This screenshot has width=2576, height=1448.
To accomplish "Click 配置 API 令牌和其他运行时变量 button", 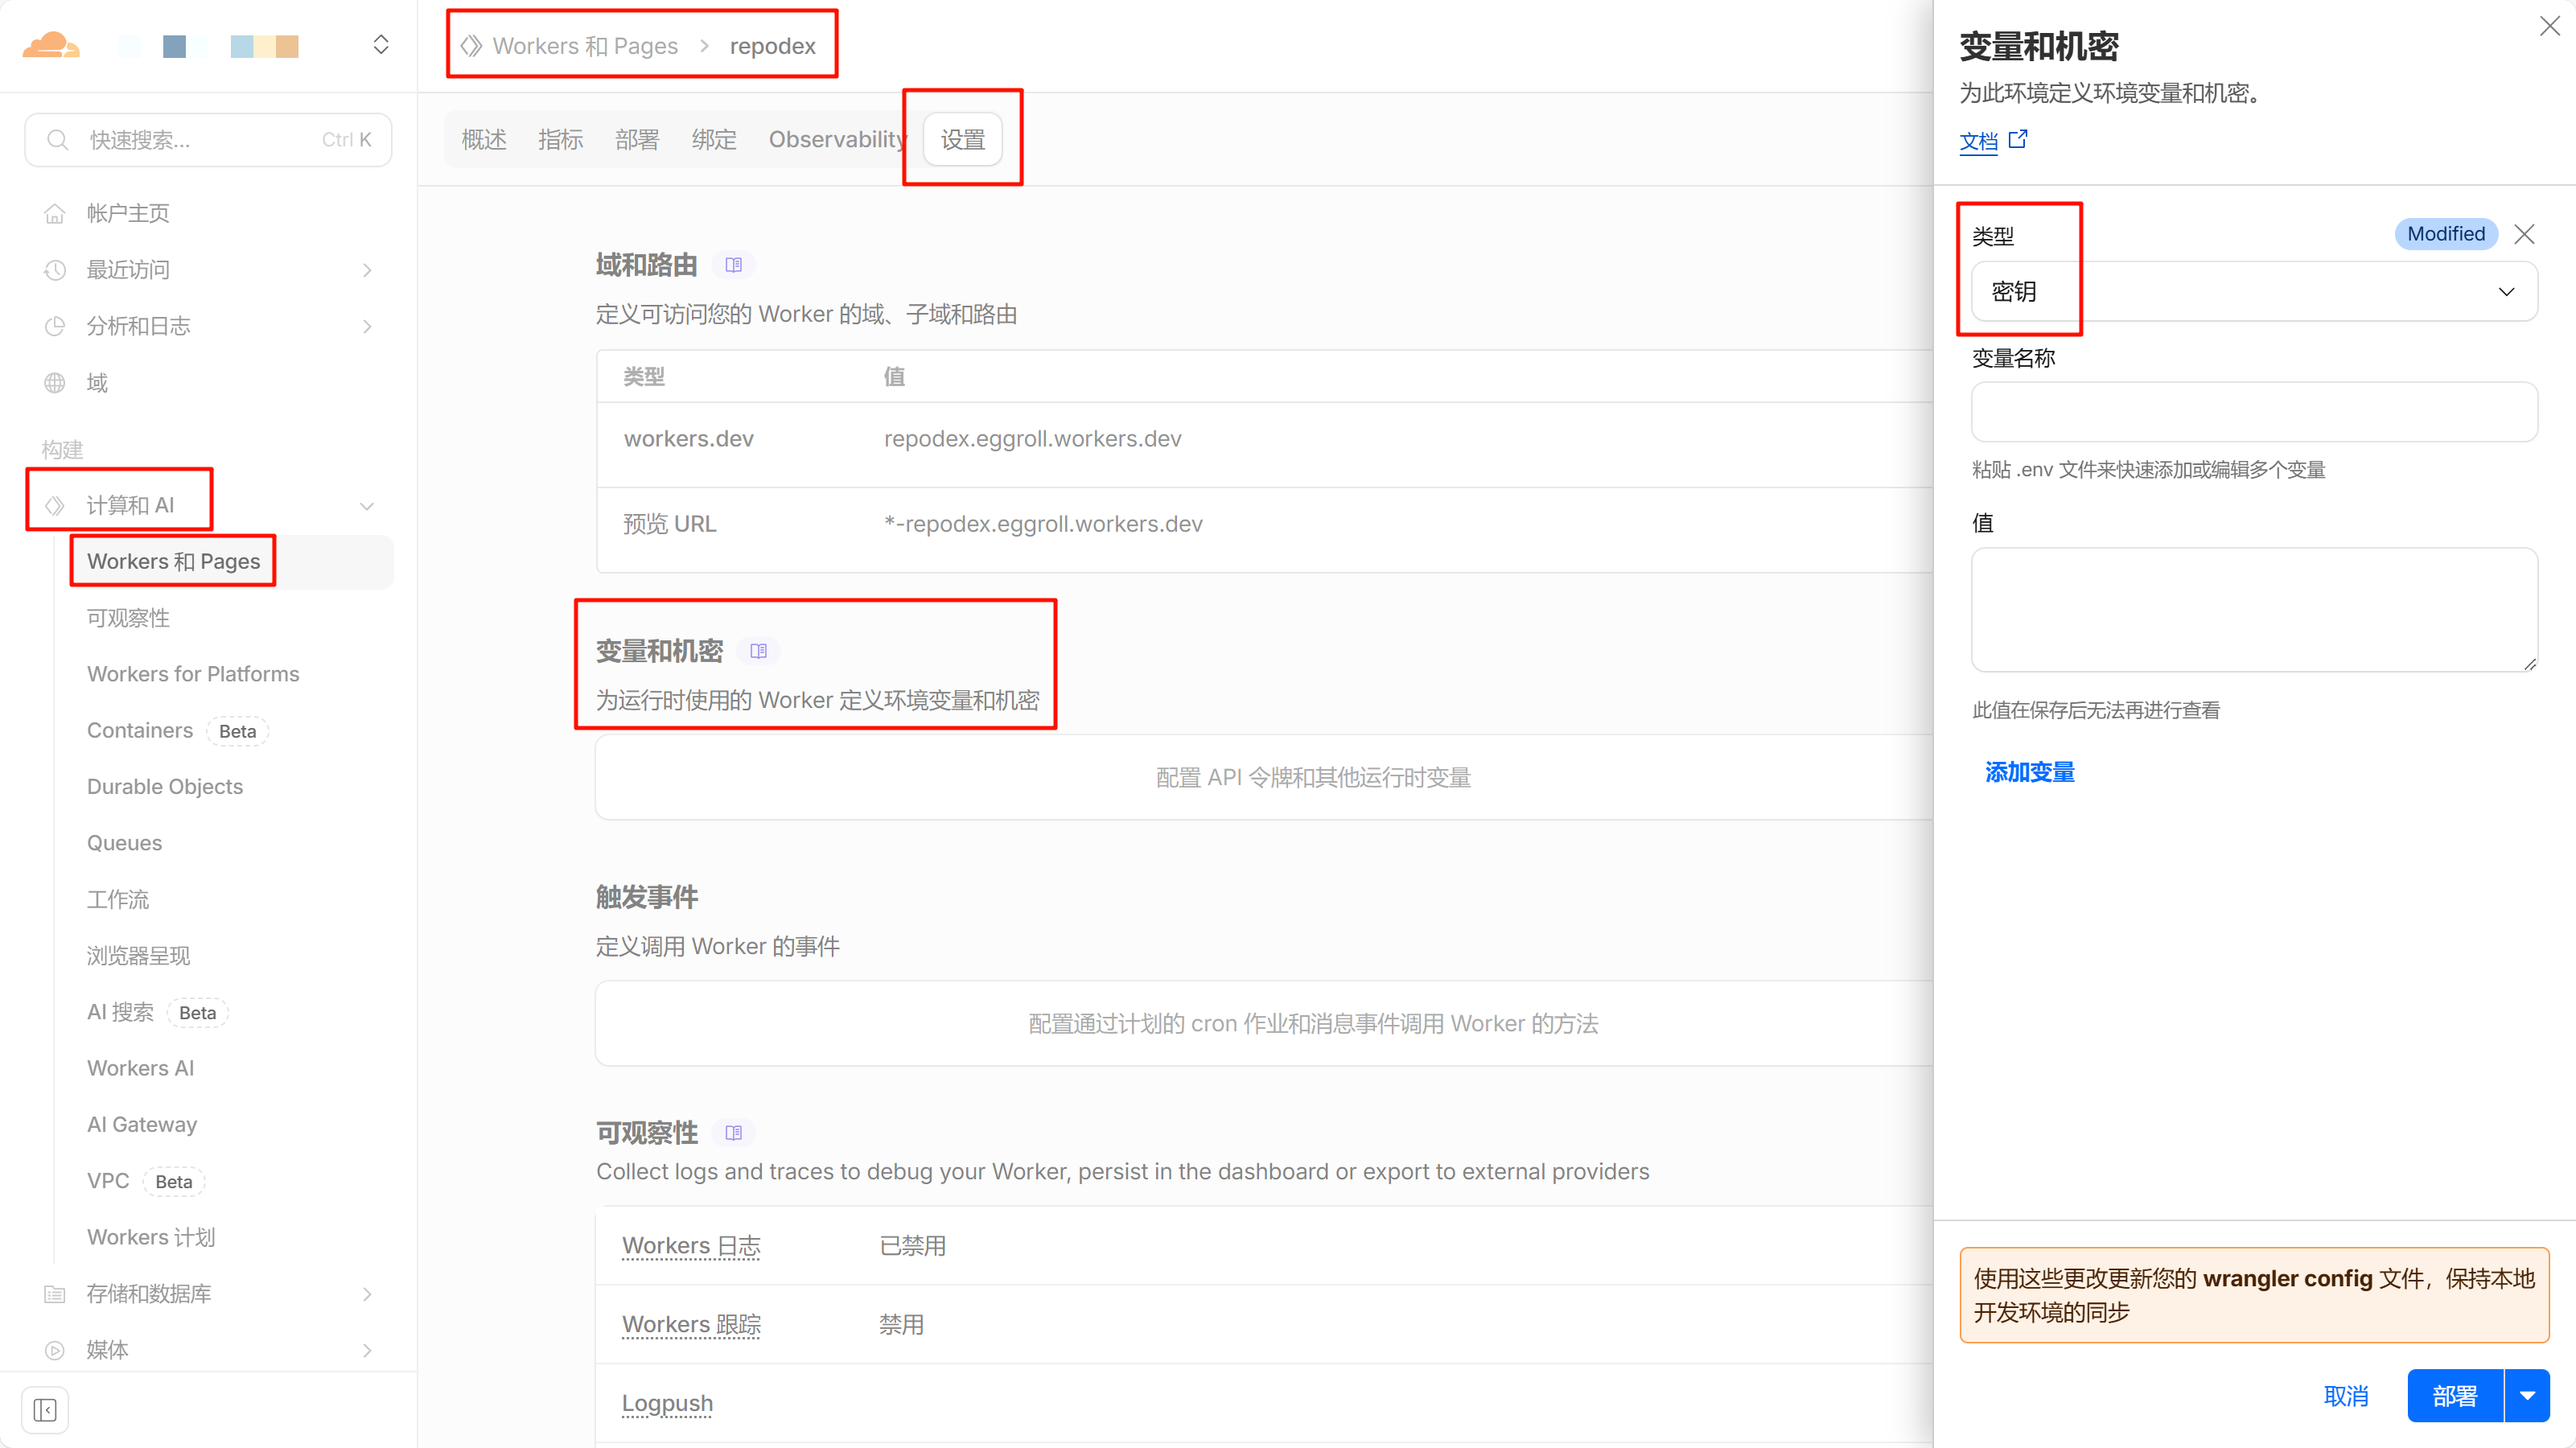I will [x=1312, y=777].
